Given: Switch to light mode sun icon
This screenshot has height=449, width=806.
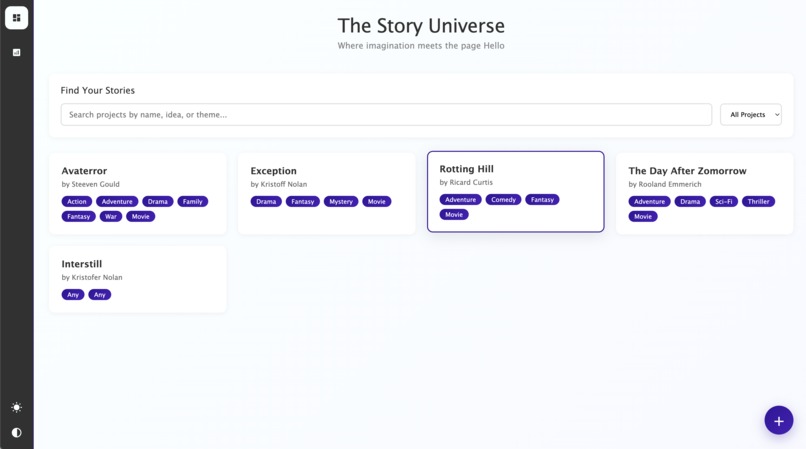Looking at the screenshot, I should pos(16,407).
